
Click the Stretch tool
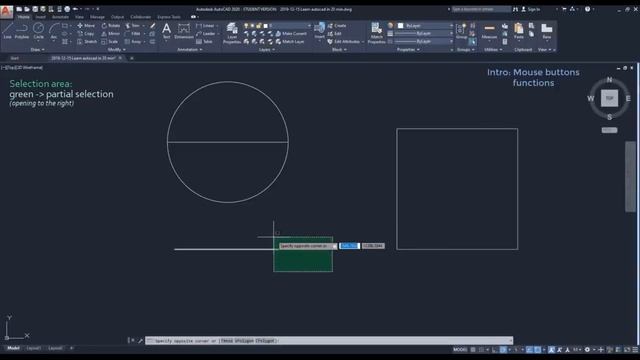coord(87,42)
